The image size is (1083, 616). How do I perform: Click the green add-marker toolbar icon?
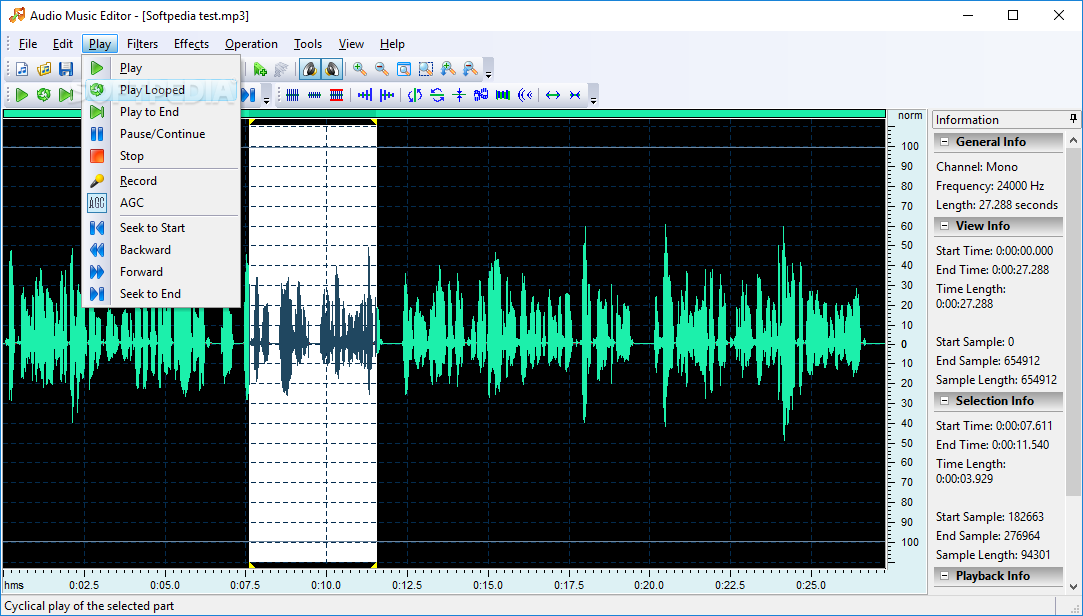260,69
